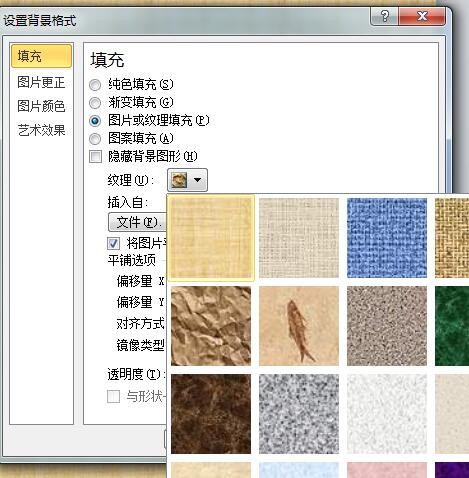Select the 纯色填充 radio button
The width and height of the screenshot is (469, 478).
[x=95, y=85]
